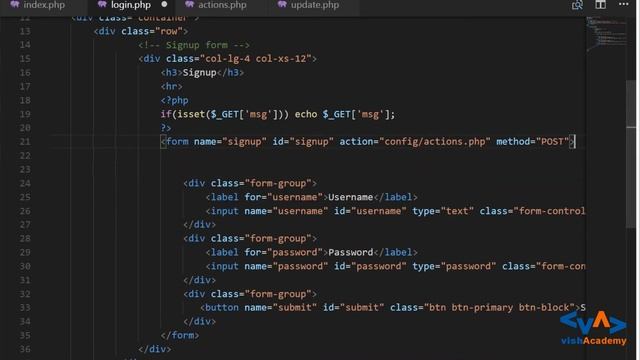The width and height of the screenshot is (640, 360).
Task: Click the "col-lg-4 col-xs-12" class value
Action: click(256, 59)
